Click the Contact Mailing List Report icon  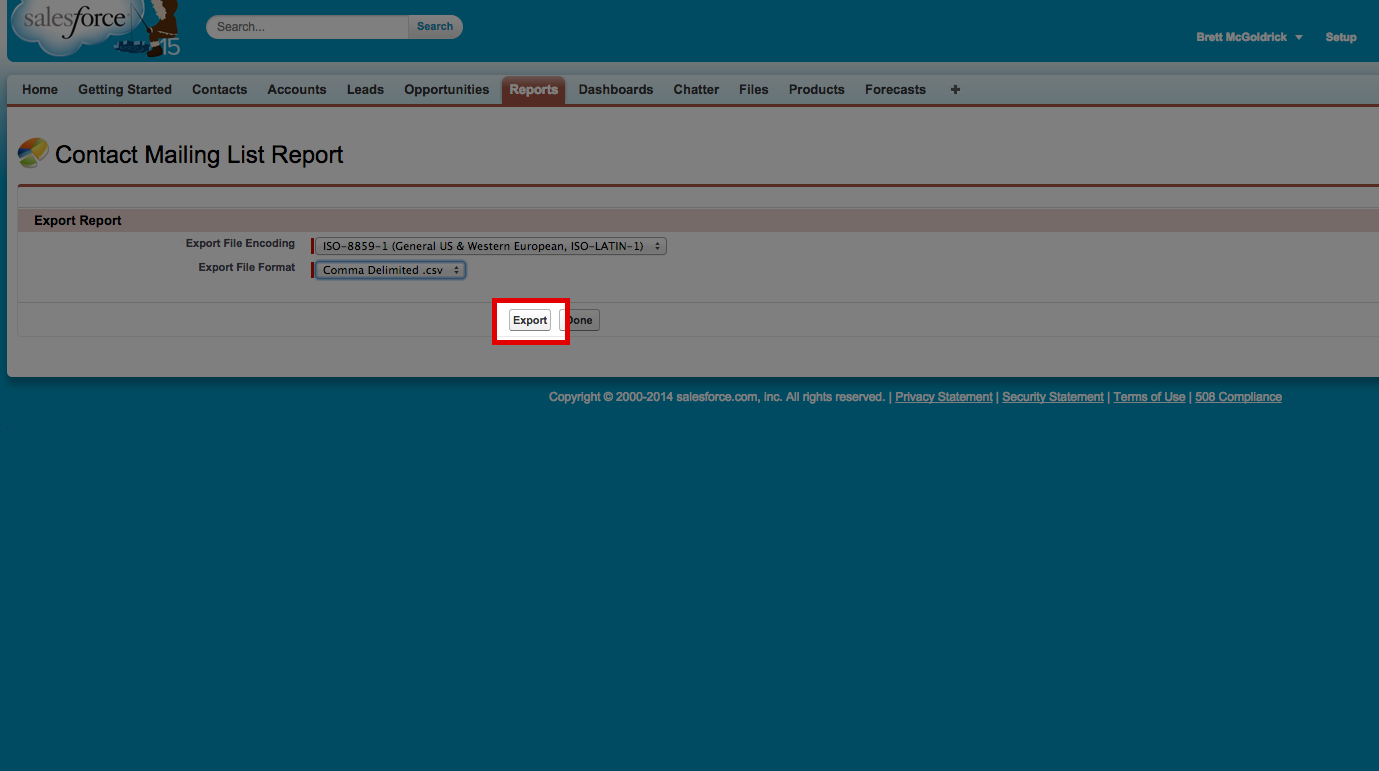33,153
